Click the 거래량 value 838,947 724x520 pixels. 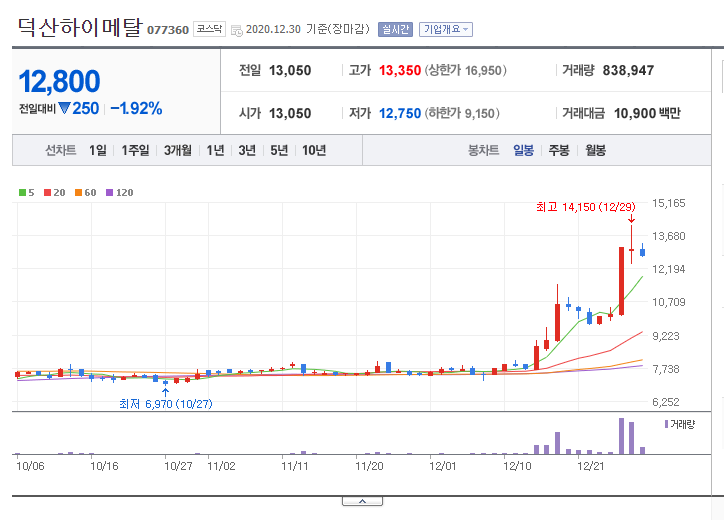(628, 71)
